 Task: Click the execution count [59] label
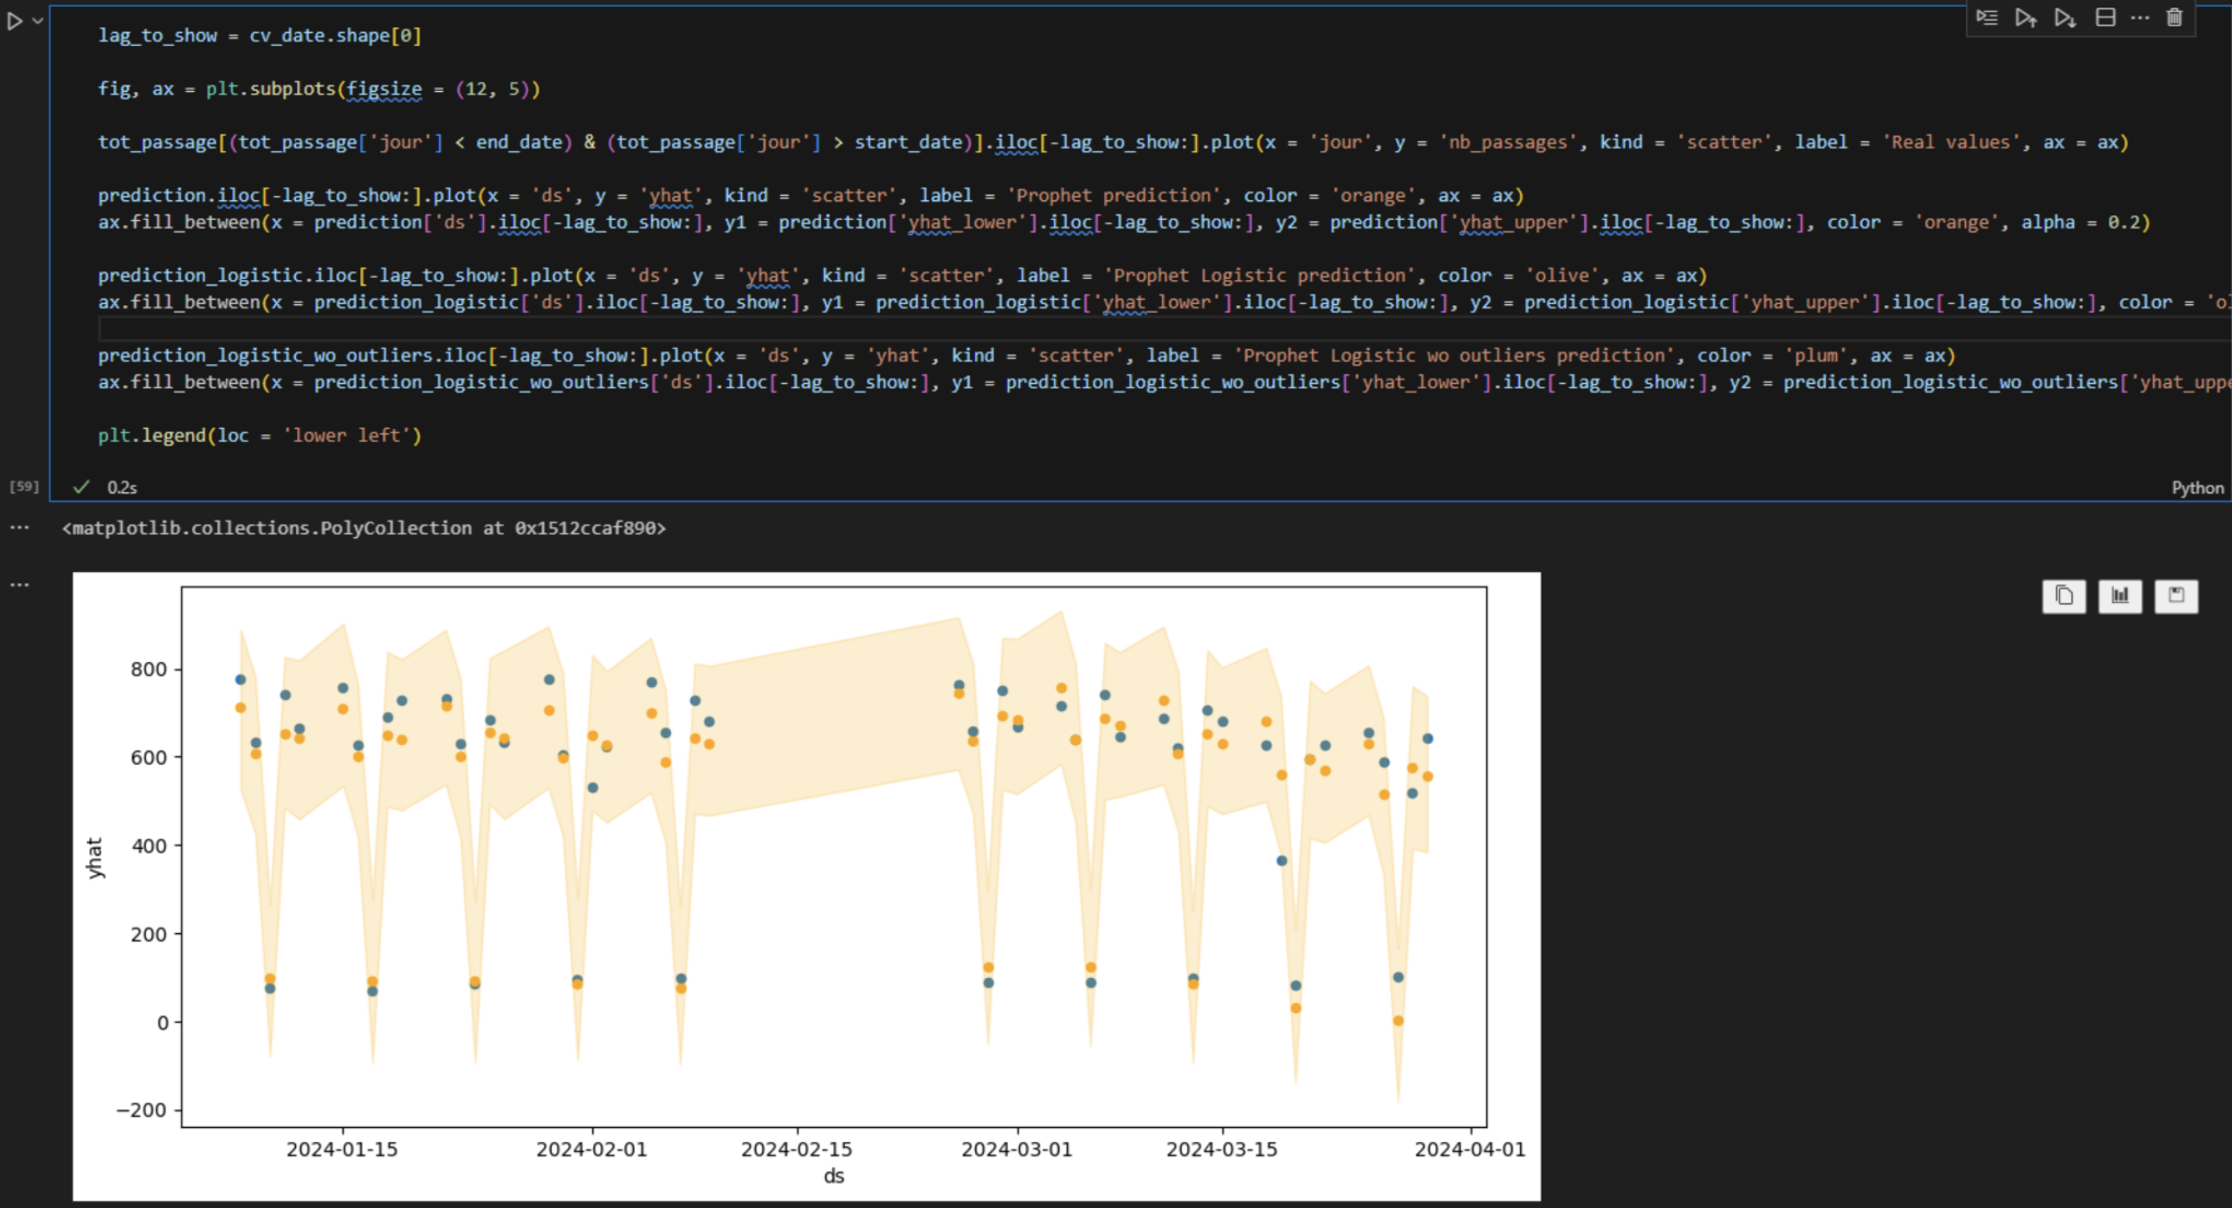click(24, 487)
